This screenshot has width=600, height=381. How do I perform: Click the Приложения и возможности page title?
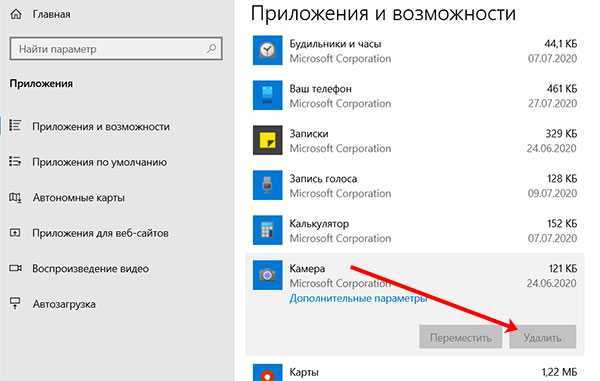pos(383,14)
